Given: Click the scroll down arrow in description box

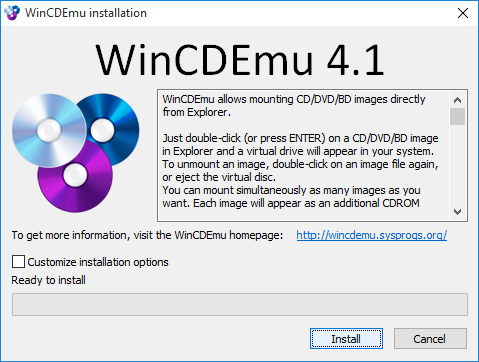Looking at the screenshot, I should pos(457,212).
